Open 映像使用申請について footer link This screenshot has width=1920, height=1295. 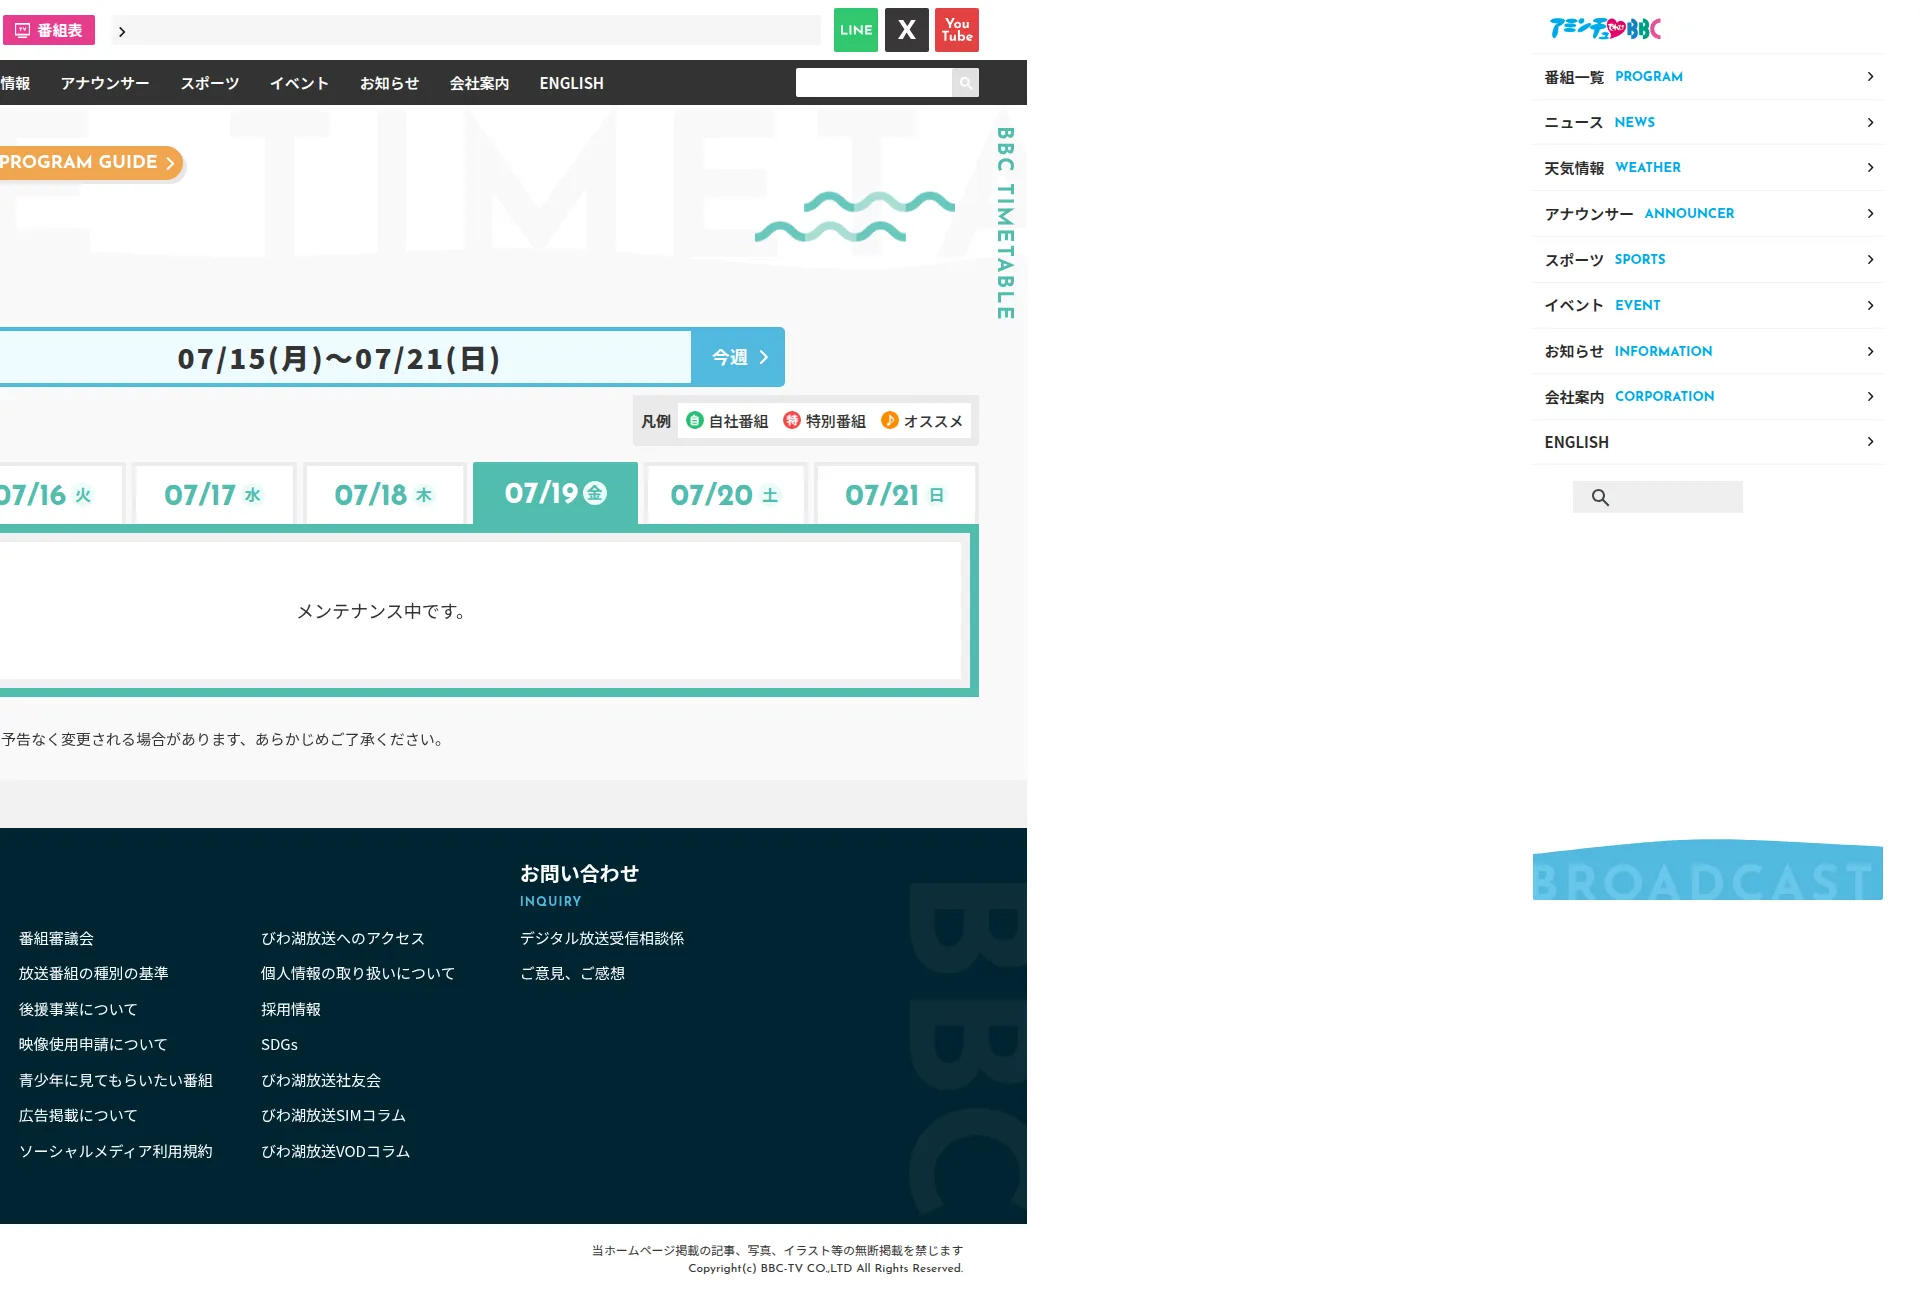(x=93, y=1044)
